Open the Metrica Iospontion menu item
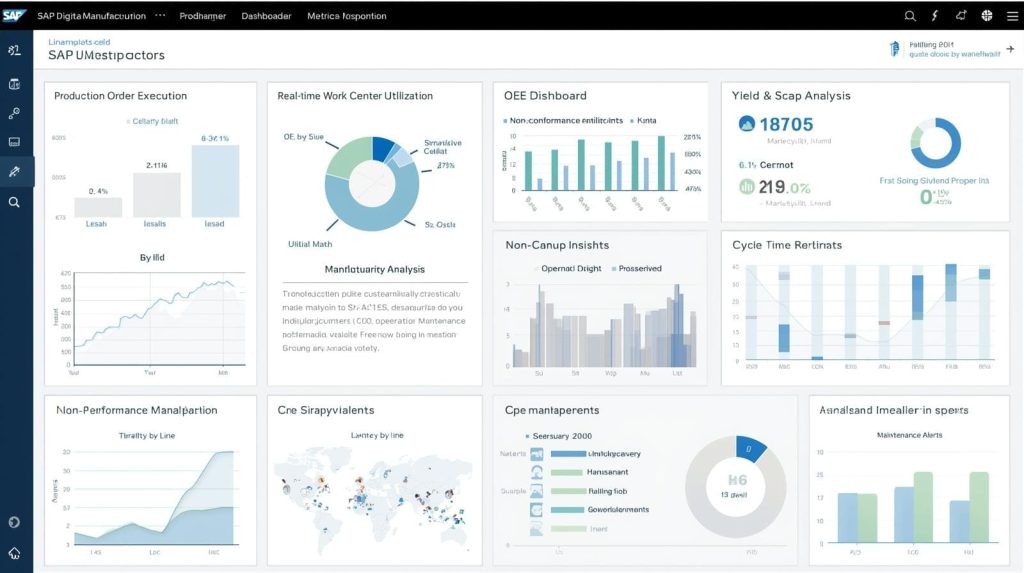Image resolution: width=1024 pixels, height=573 pixels. [x=349, y=16]
